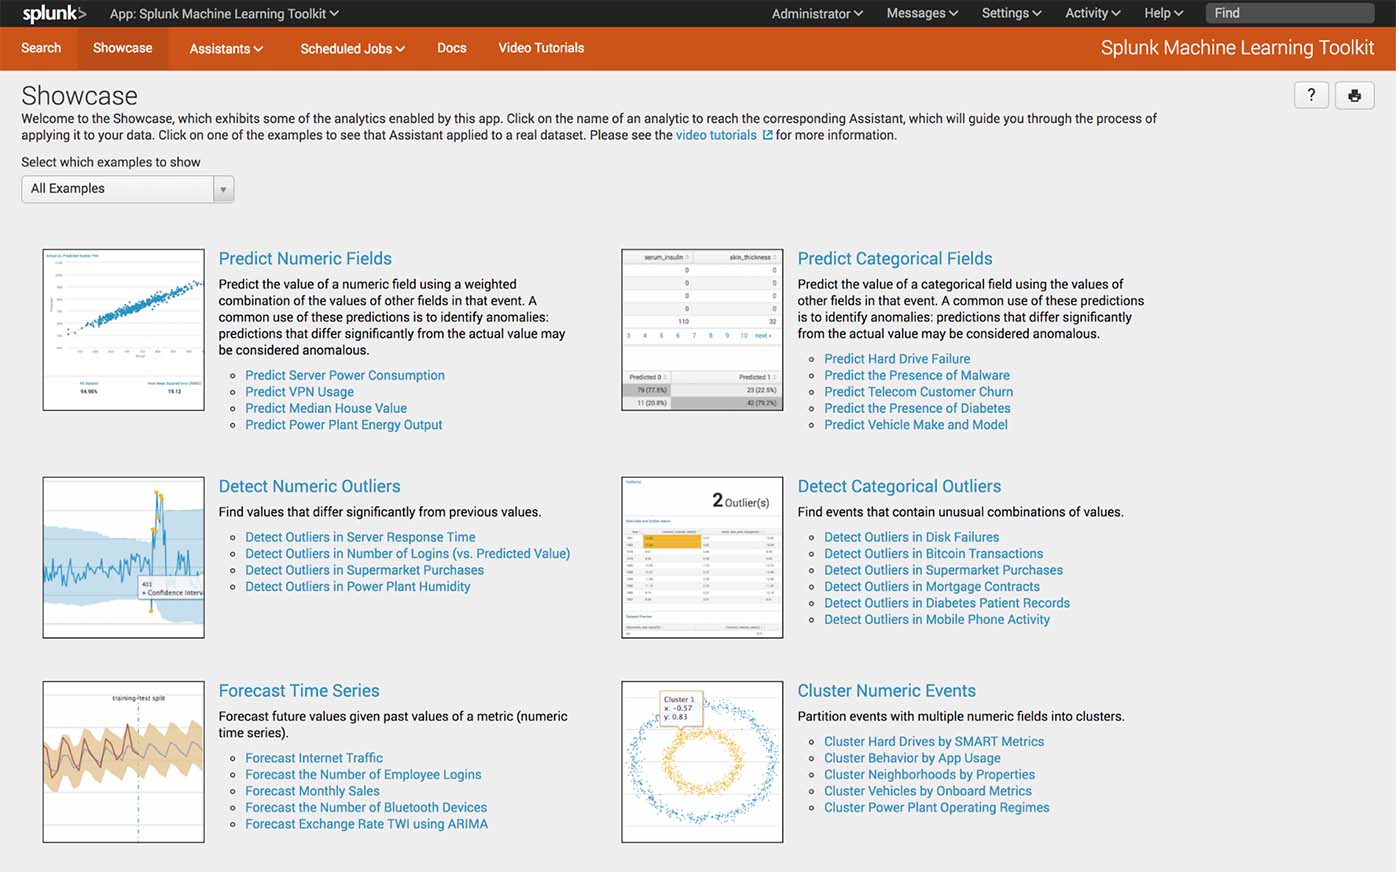Open Cluster Behavior by App Usage

tap(912, 758)
